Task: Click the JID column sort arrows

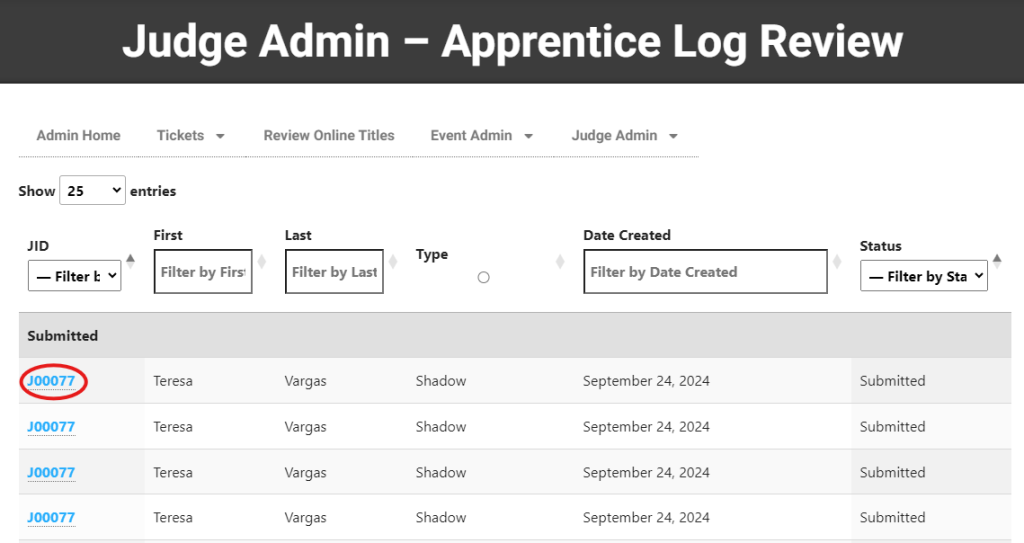Action: tap(130, 261)
